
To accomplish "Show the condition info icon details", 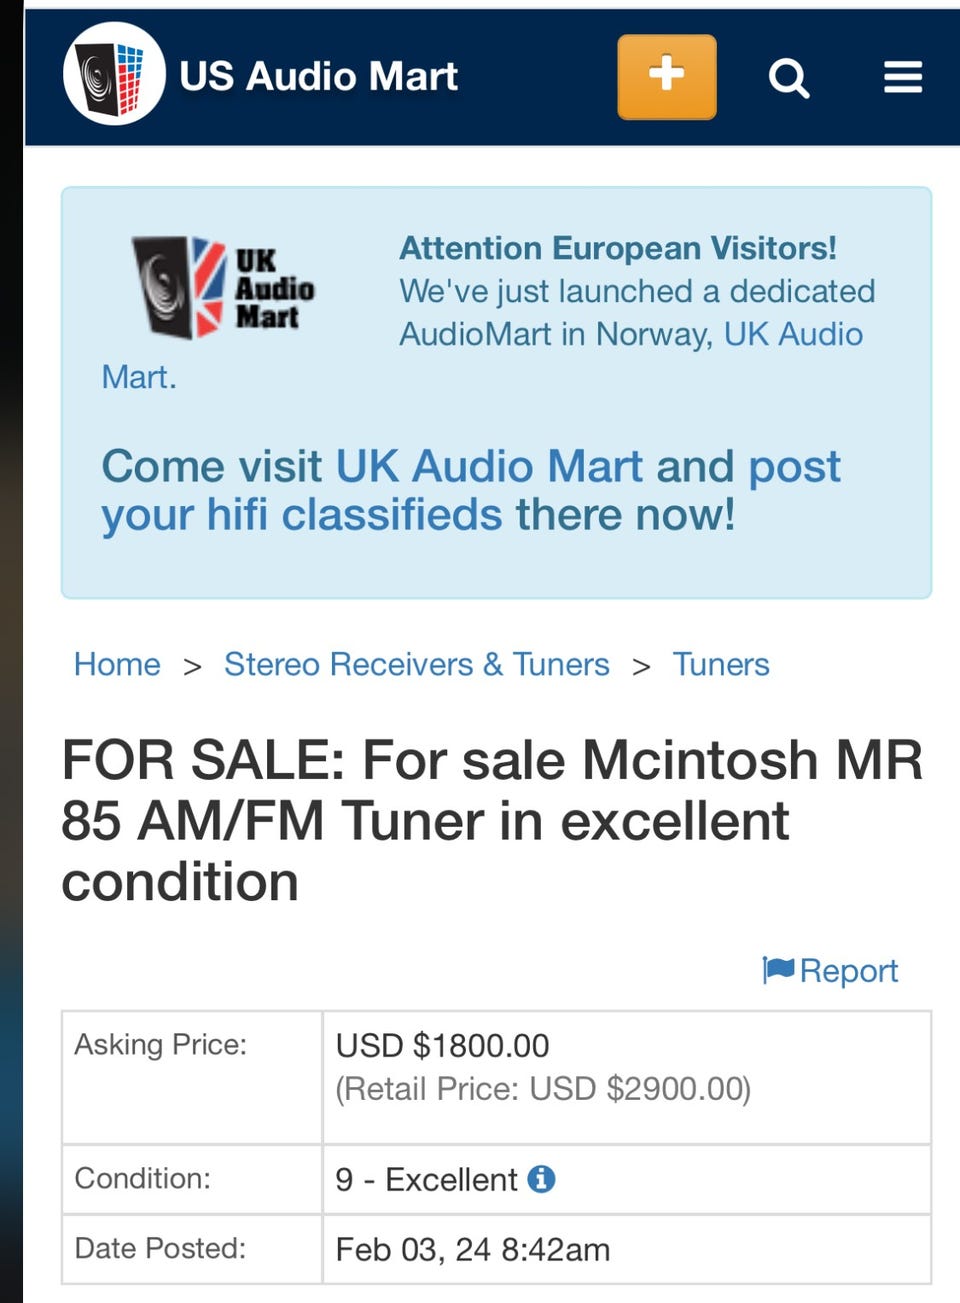I will pyautogui.click(x=541, y=1179).
